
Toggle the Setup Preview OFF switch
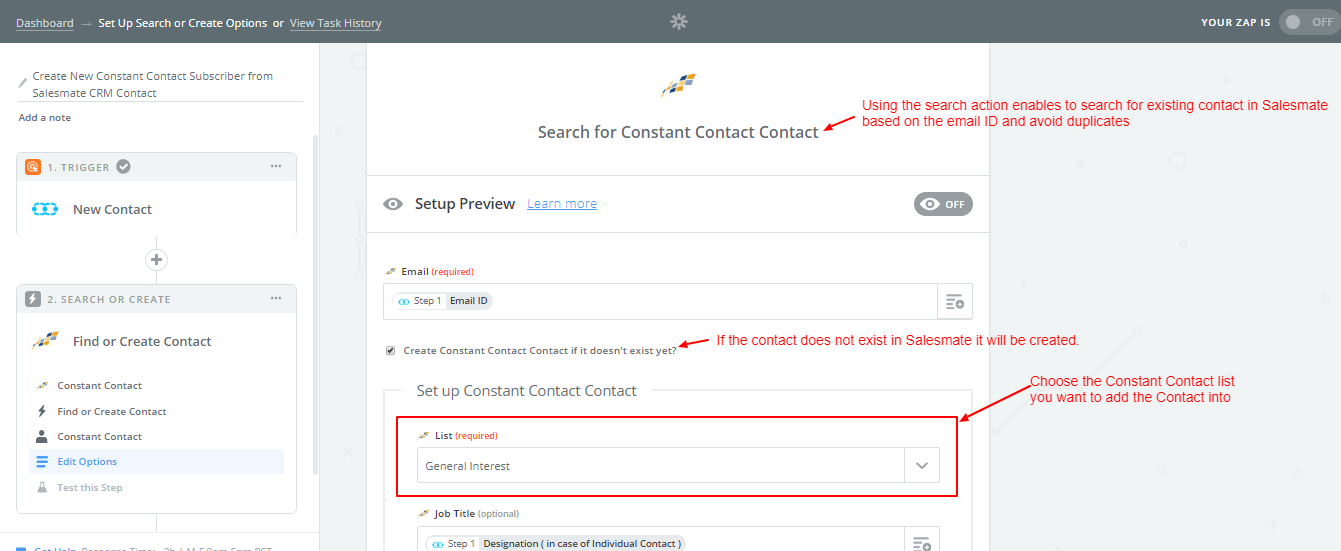click(943, 204)
